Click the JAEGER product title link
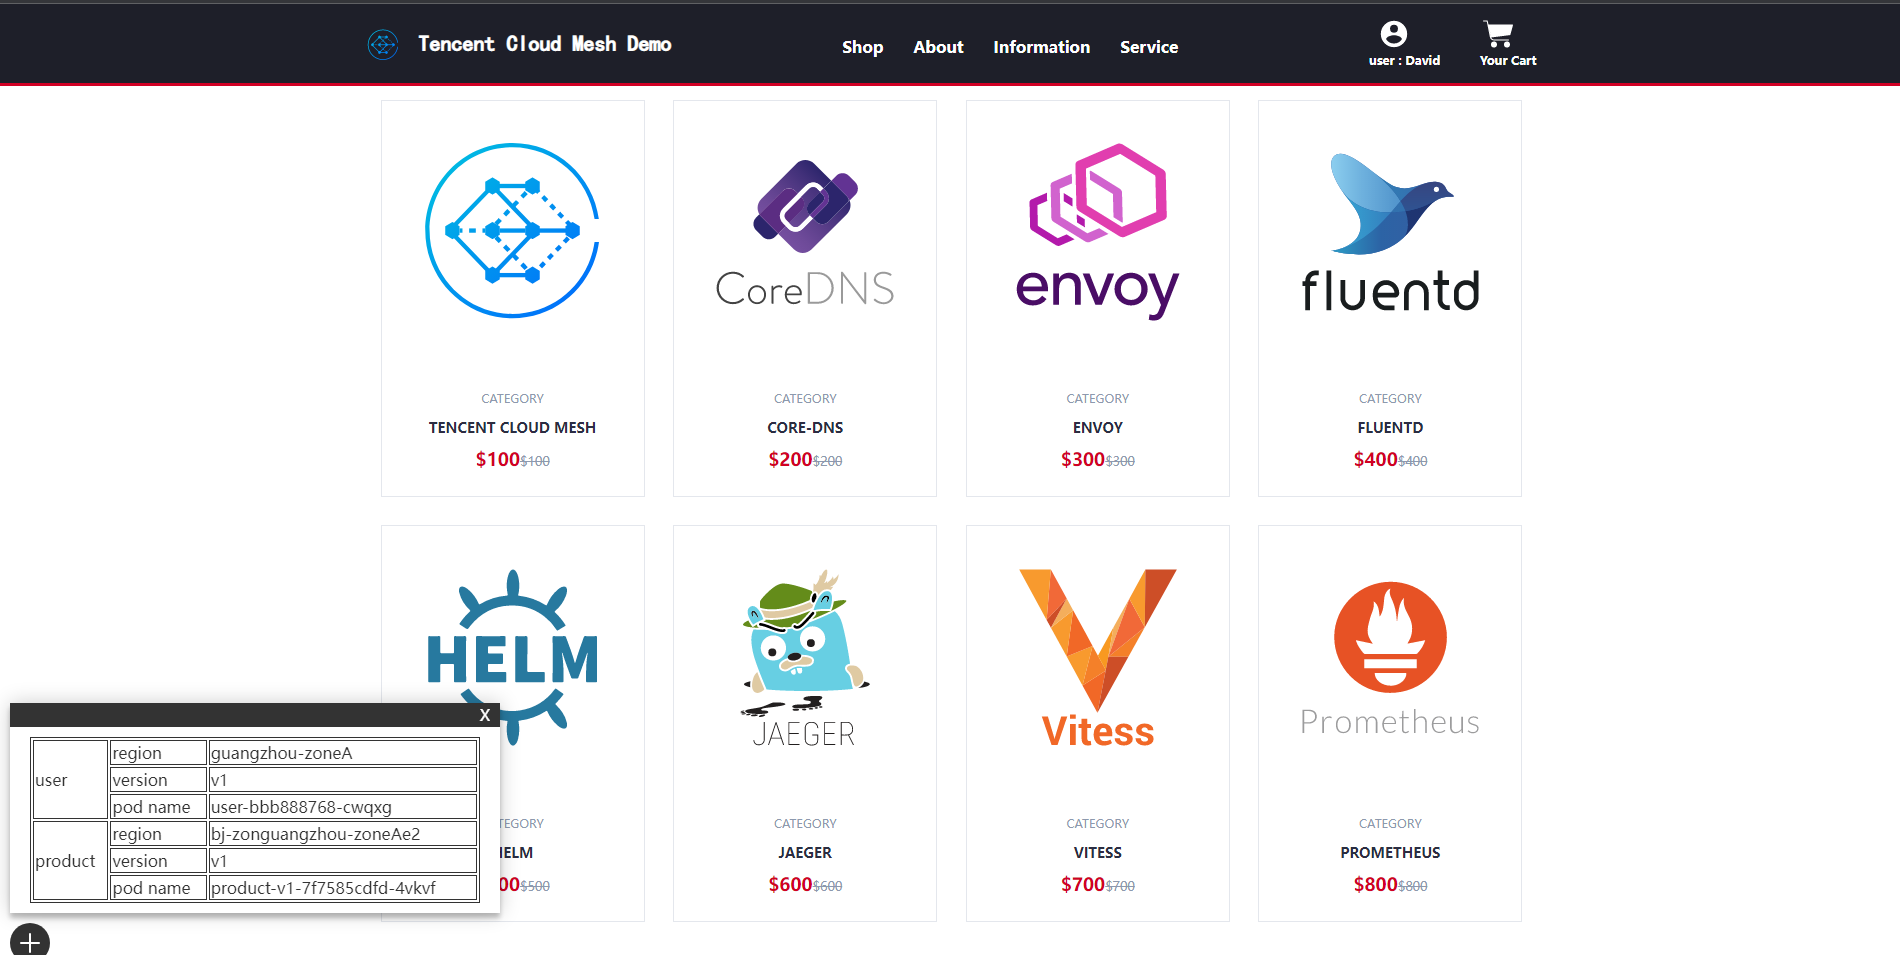 (805, 853)
